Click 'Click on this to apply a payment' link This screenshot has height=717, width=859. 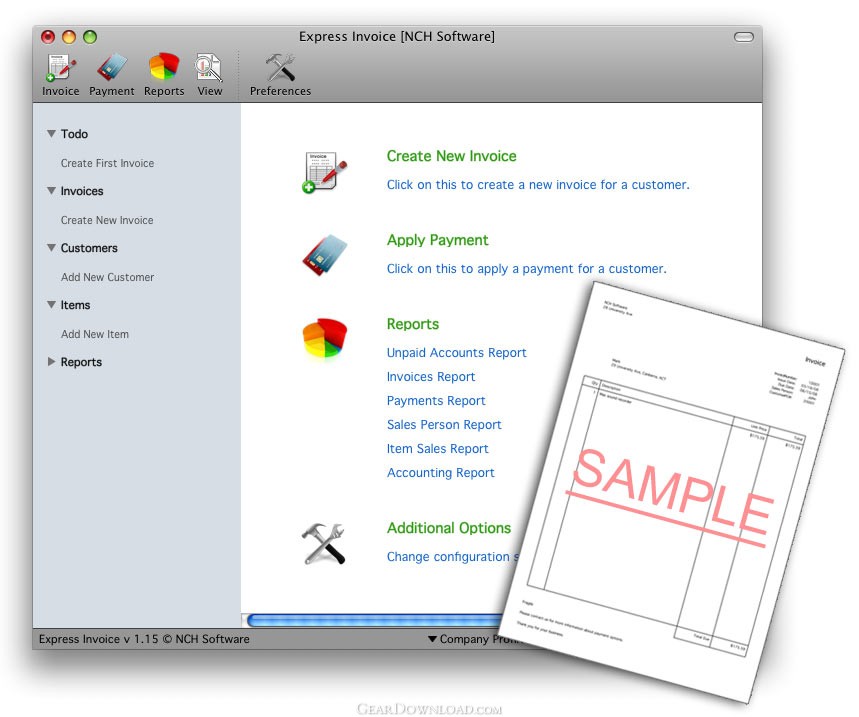click(x=526, y=268)
